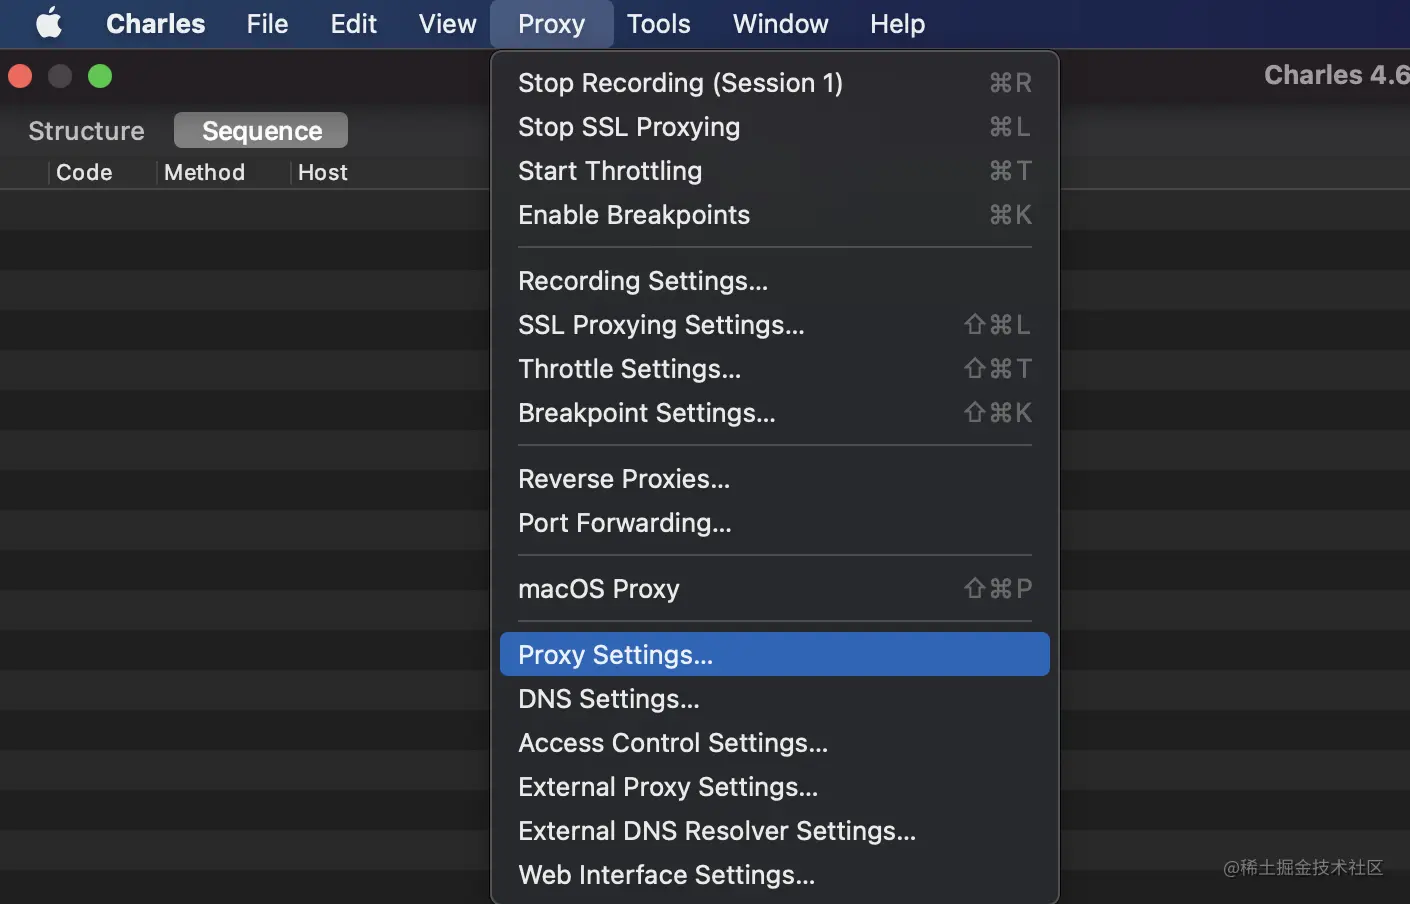Viewport: 1410px width, 904px height.
Task: Open Throttle Settings
Action: point(629,369)
